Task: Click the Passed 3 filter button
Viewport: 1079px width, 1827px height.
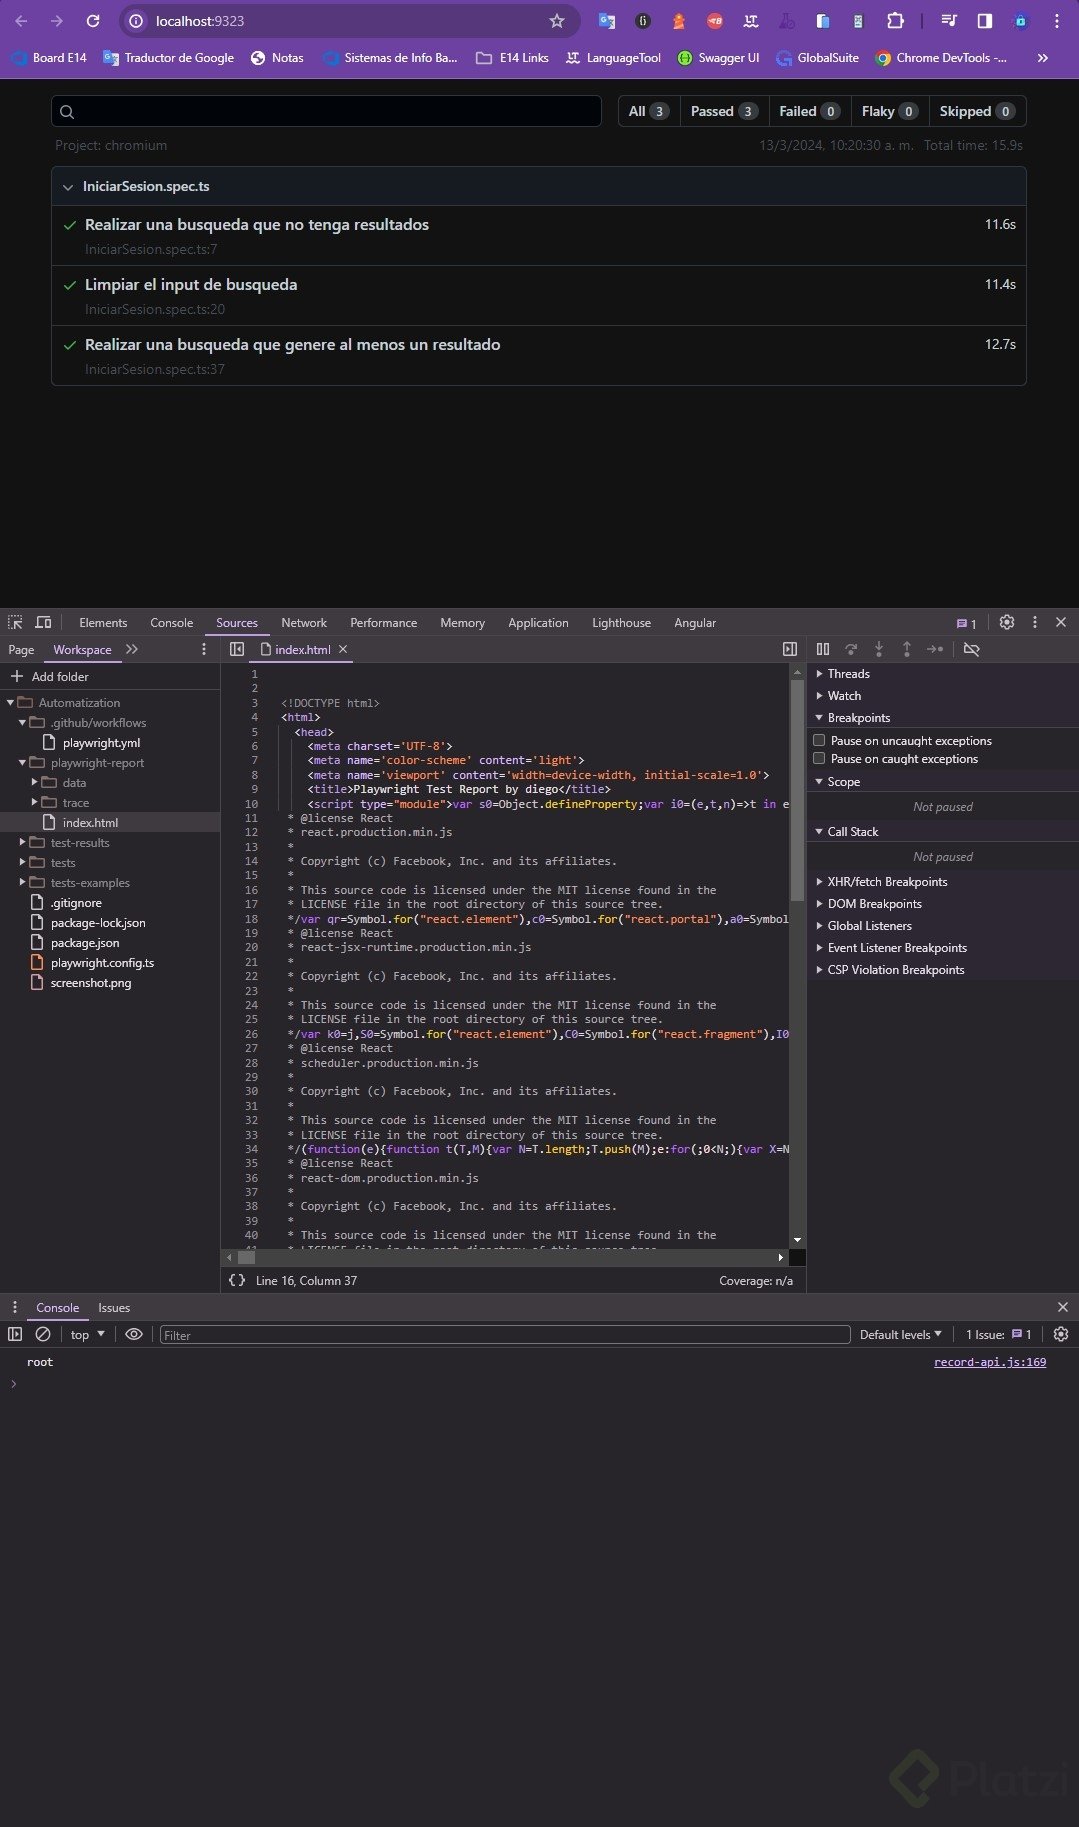Action: coord(723,111)
